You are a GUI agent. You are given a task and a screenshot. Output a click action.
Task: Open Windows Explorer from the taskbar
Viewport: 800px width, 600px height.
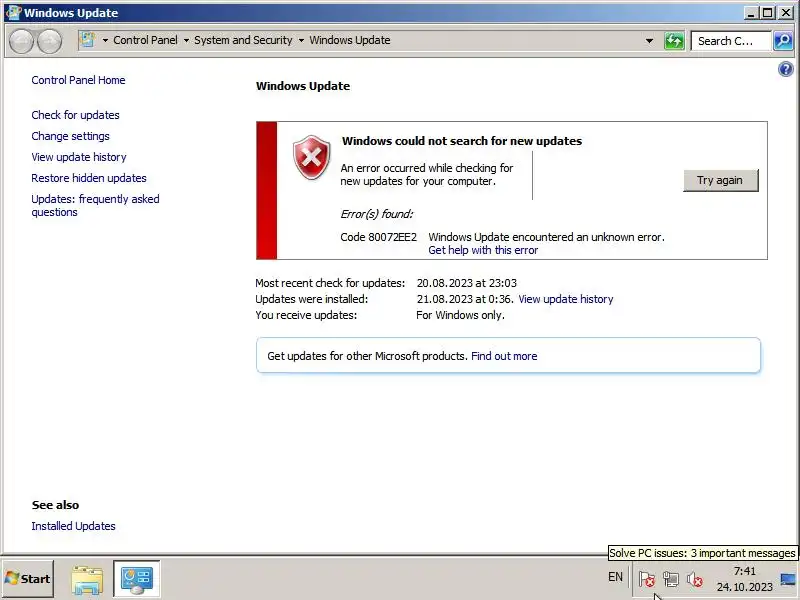87,580
